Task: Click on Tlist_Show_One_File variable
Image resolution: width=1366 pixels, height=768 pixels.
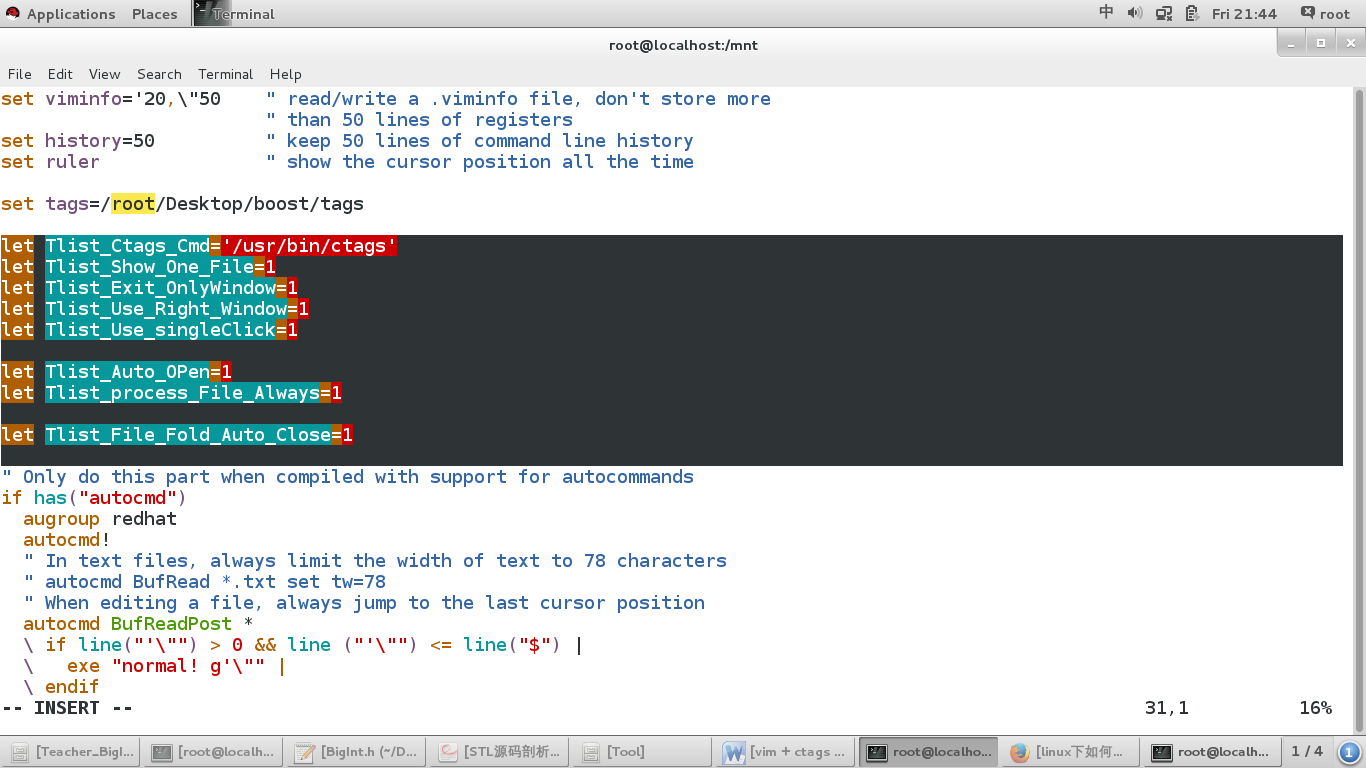Action: point(149,267)
